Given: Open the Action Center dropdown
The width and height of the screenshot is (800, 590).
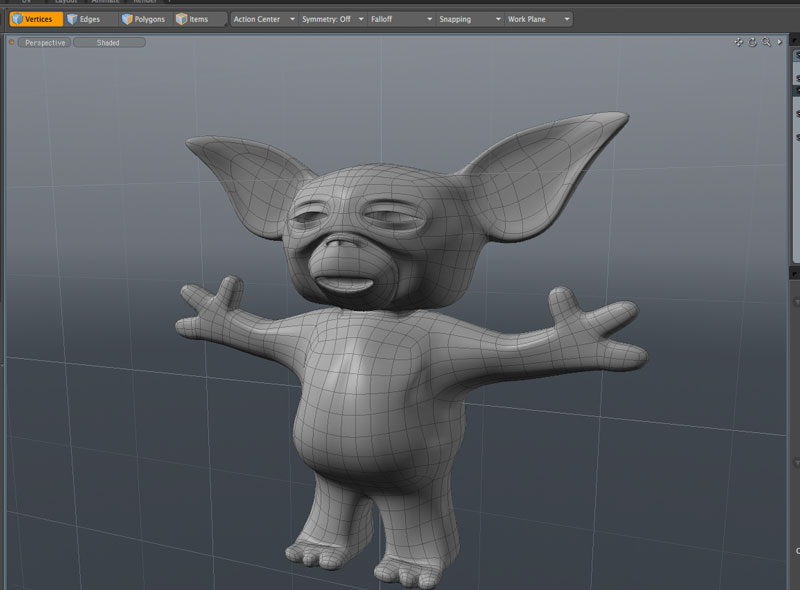Looking at the screenshot, I should point(264,19).
